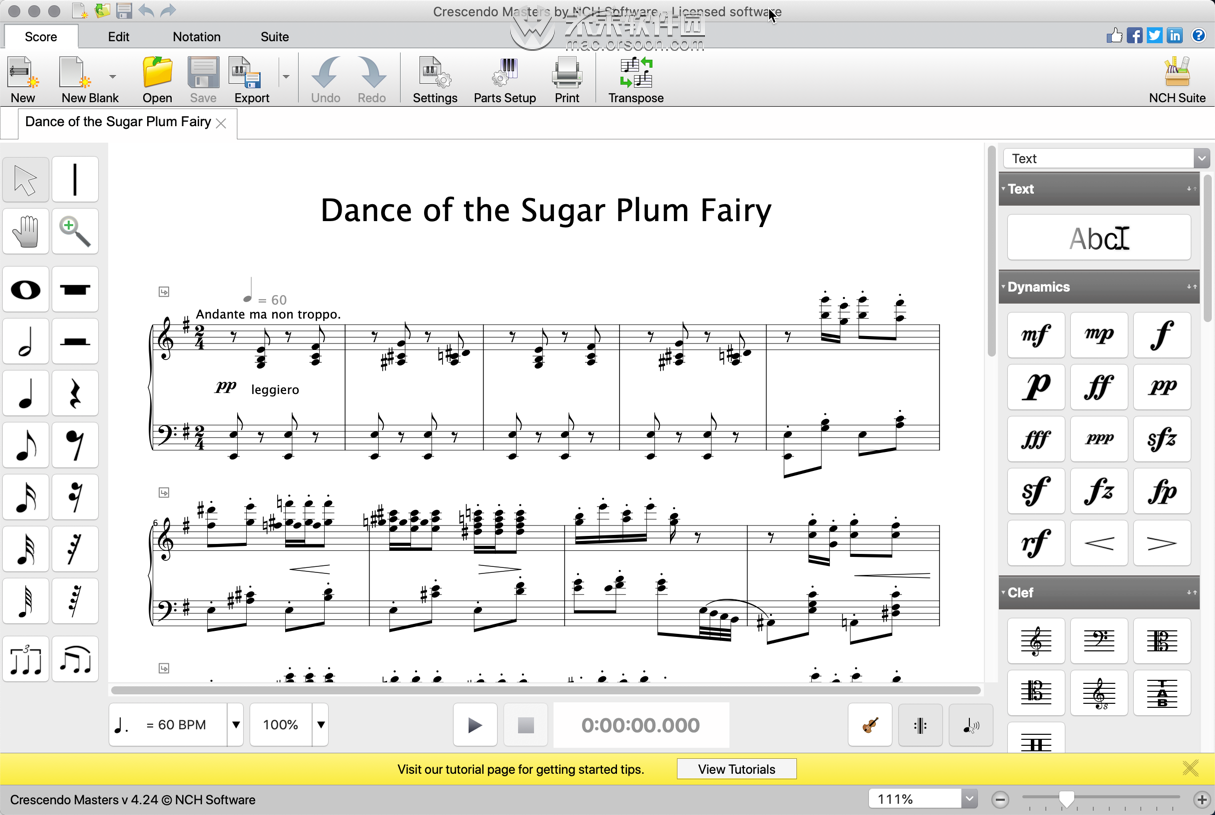Open the 100% playback speed dropdown
Screen dimensions: 1215x815
pyautogui.click(x=321, y=725)
